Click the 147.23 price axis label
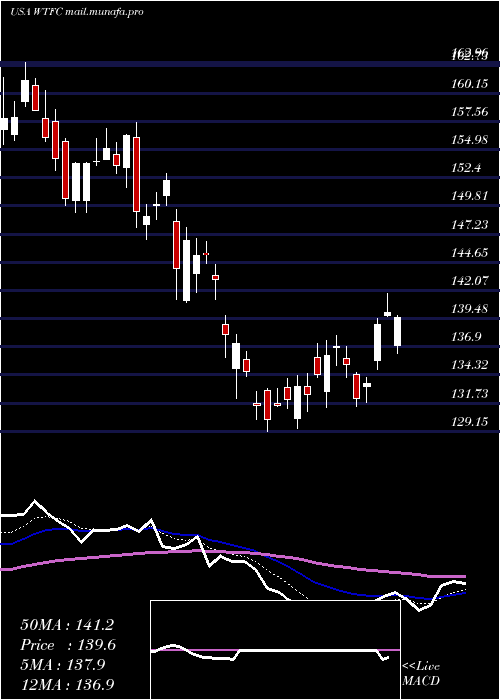The width and height of the screenshot is (500, 700). click(468, 225)
